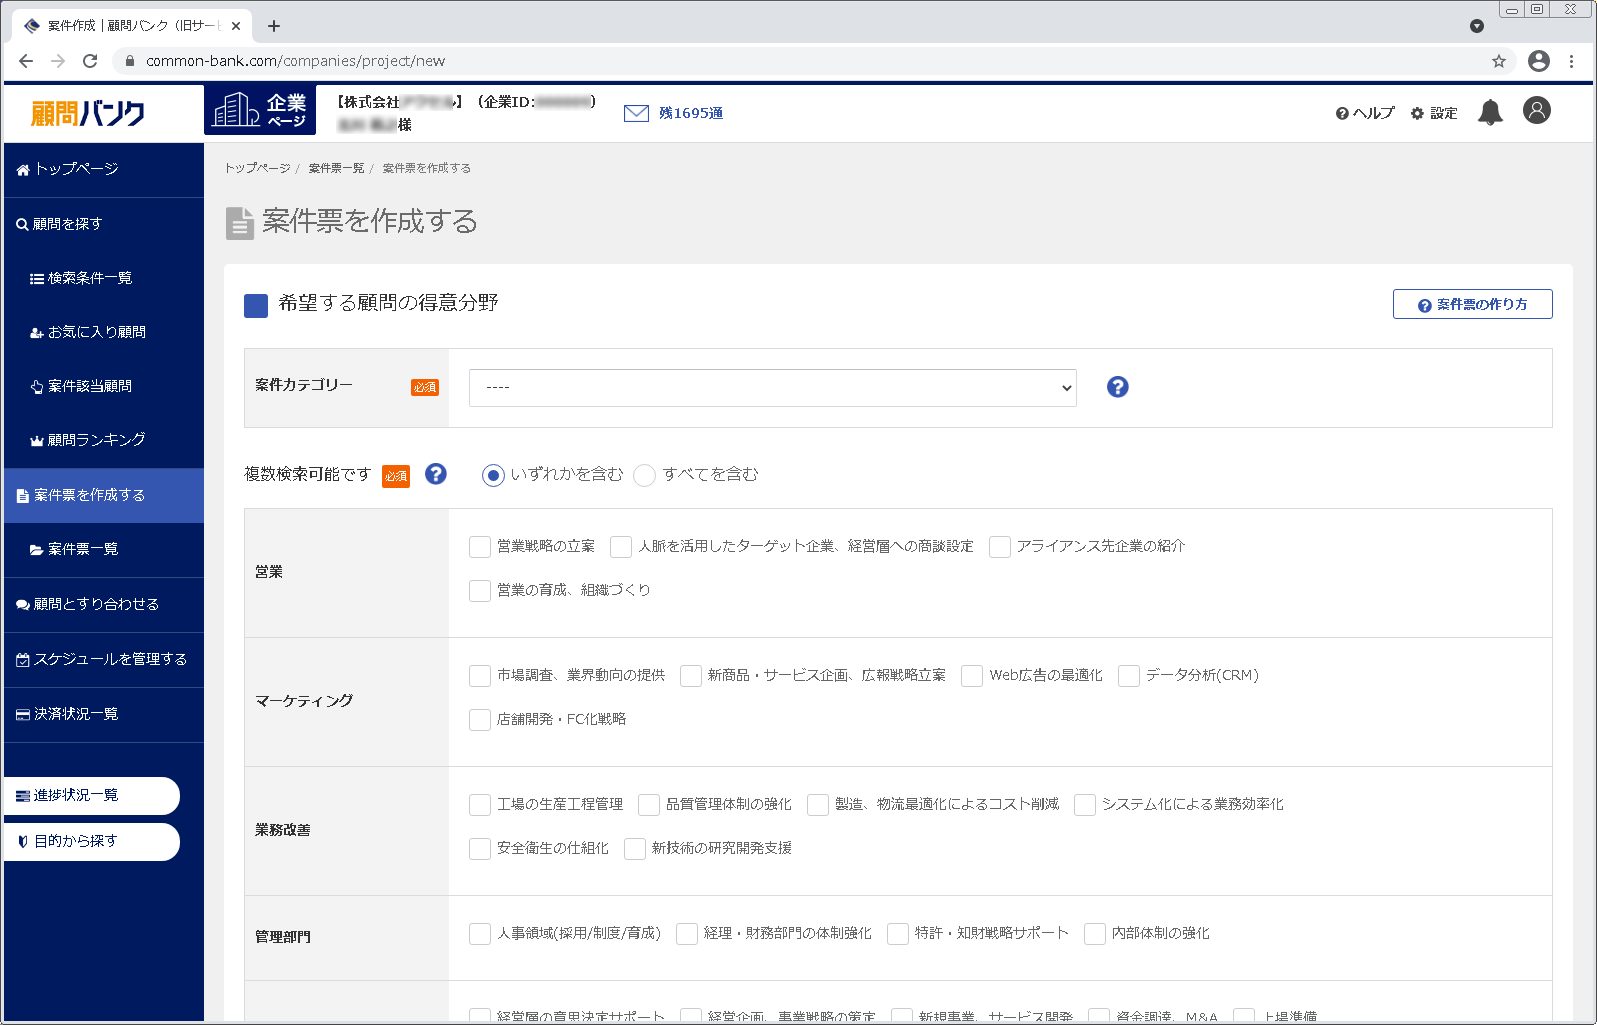Open 顧問ランキング from the sidebar
Image resolution: width=1597 pixels, height=1025 pixels.
96,440
